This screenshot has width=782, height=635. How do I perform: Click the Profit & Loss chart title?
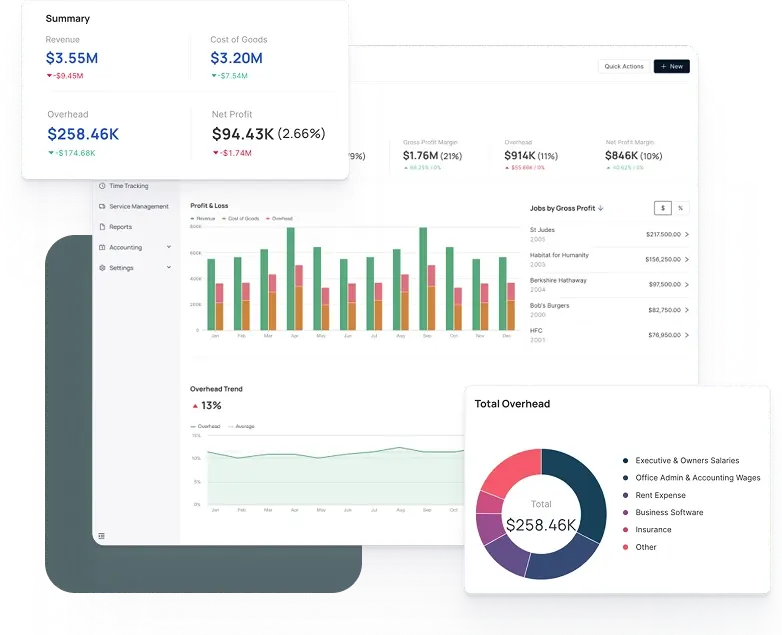pyautogui.click(x=209, y=206)
